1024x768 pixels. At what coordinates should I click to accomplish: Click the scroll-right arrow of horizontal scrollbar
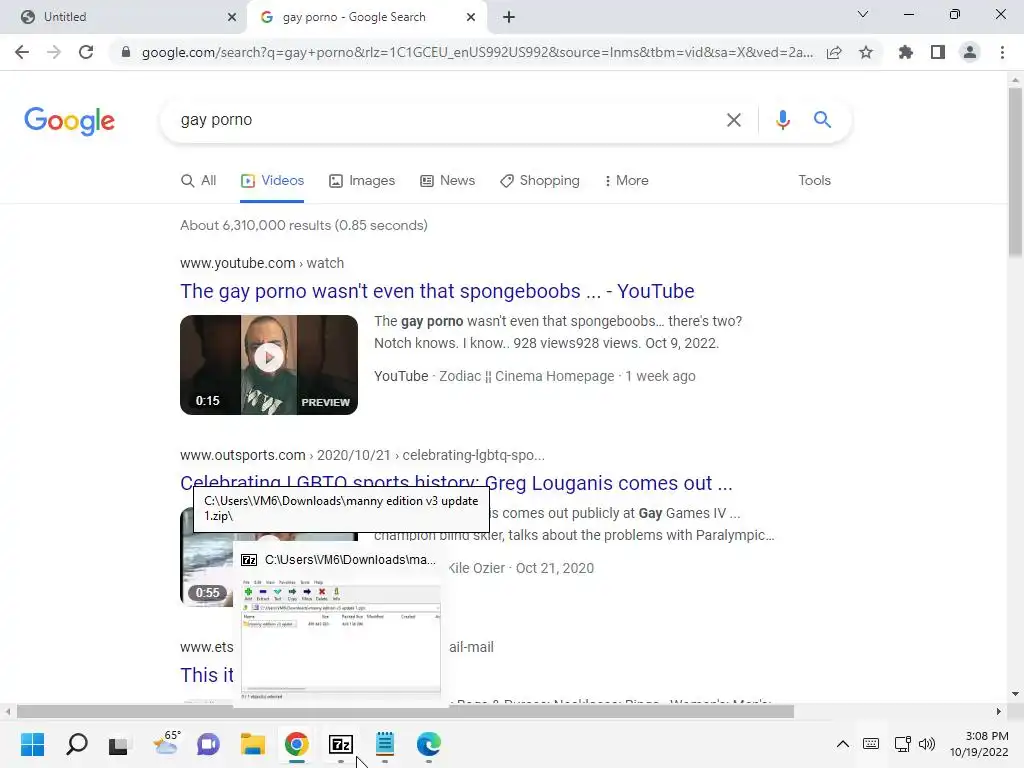998,711
